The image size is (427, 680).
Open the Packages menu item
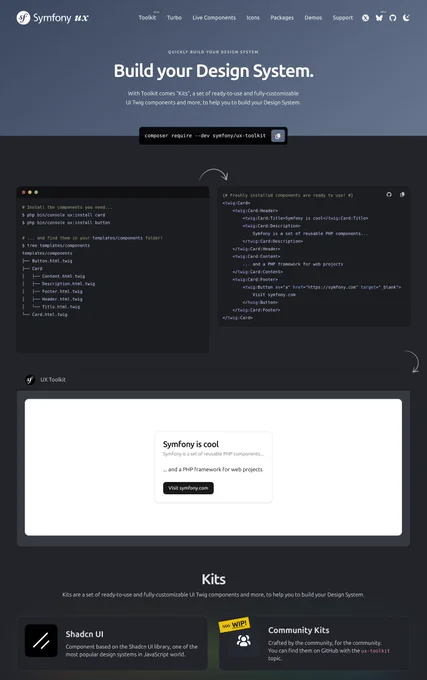coord(282,18)
